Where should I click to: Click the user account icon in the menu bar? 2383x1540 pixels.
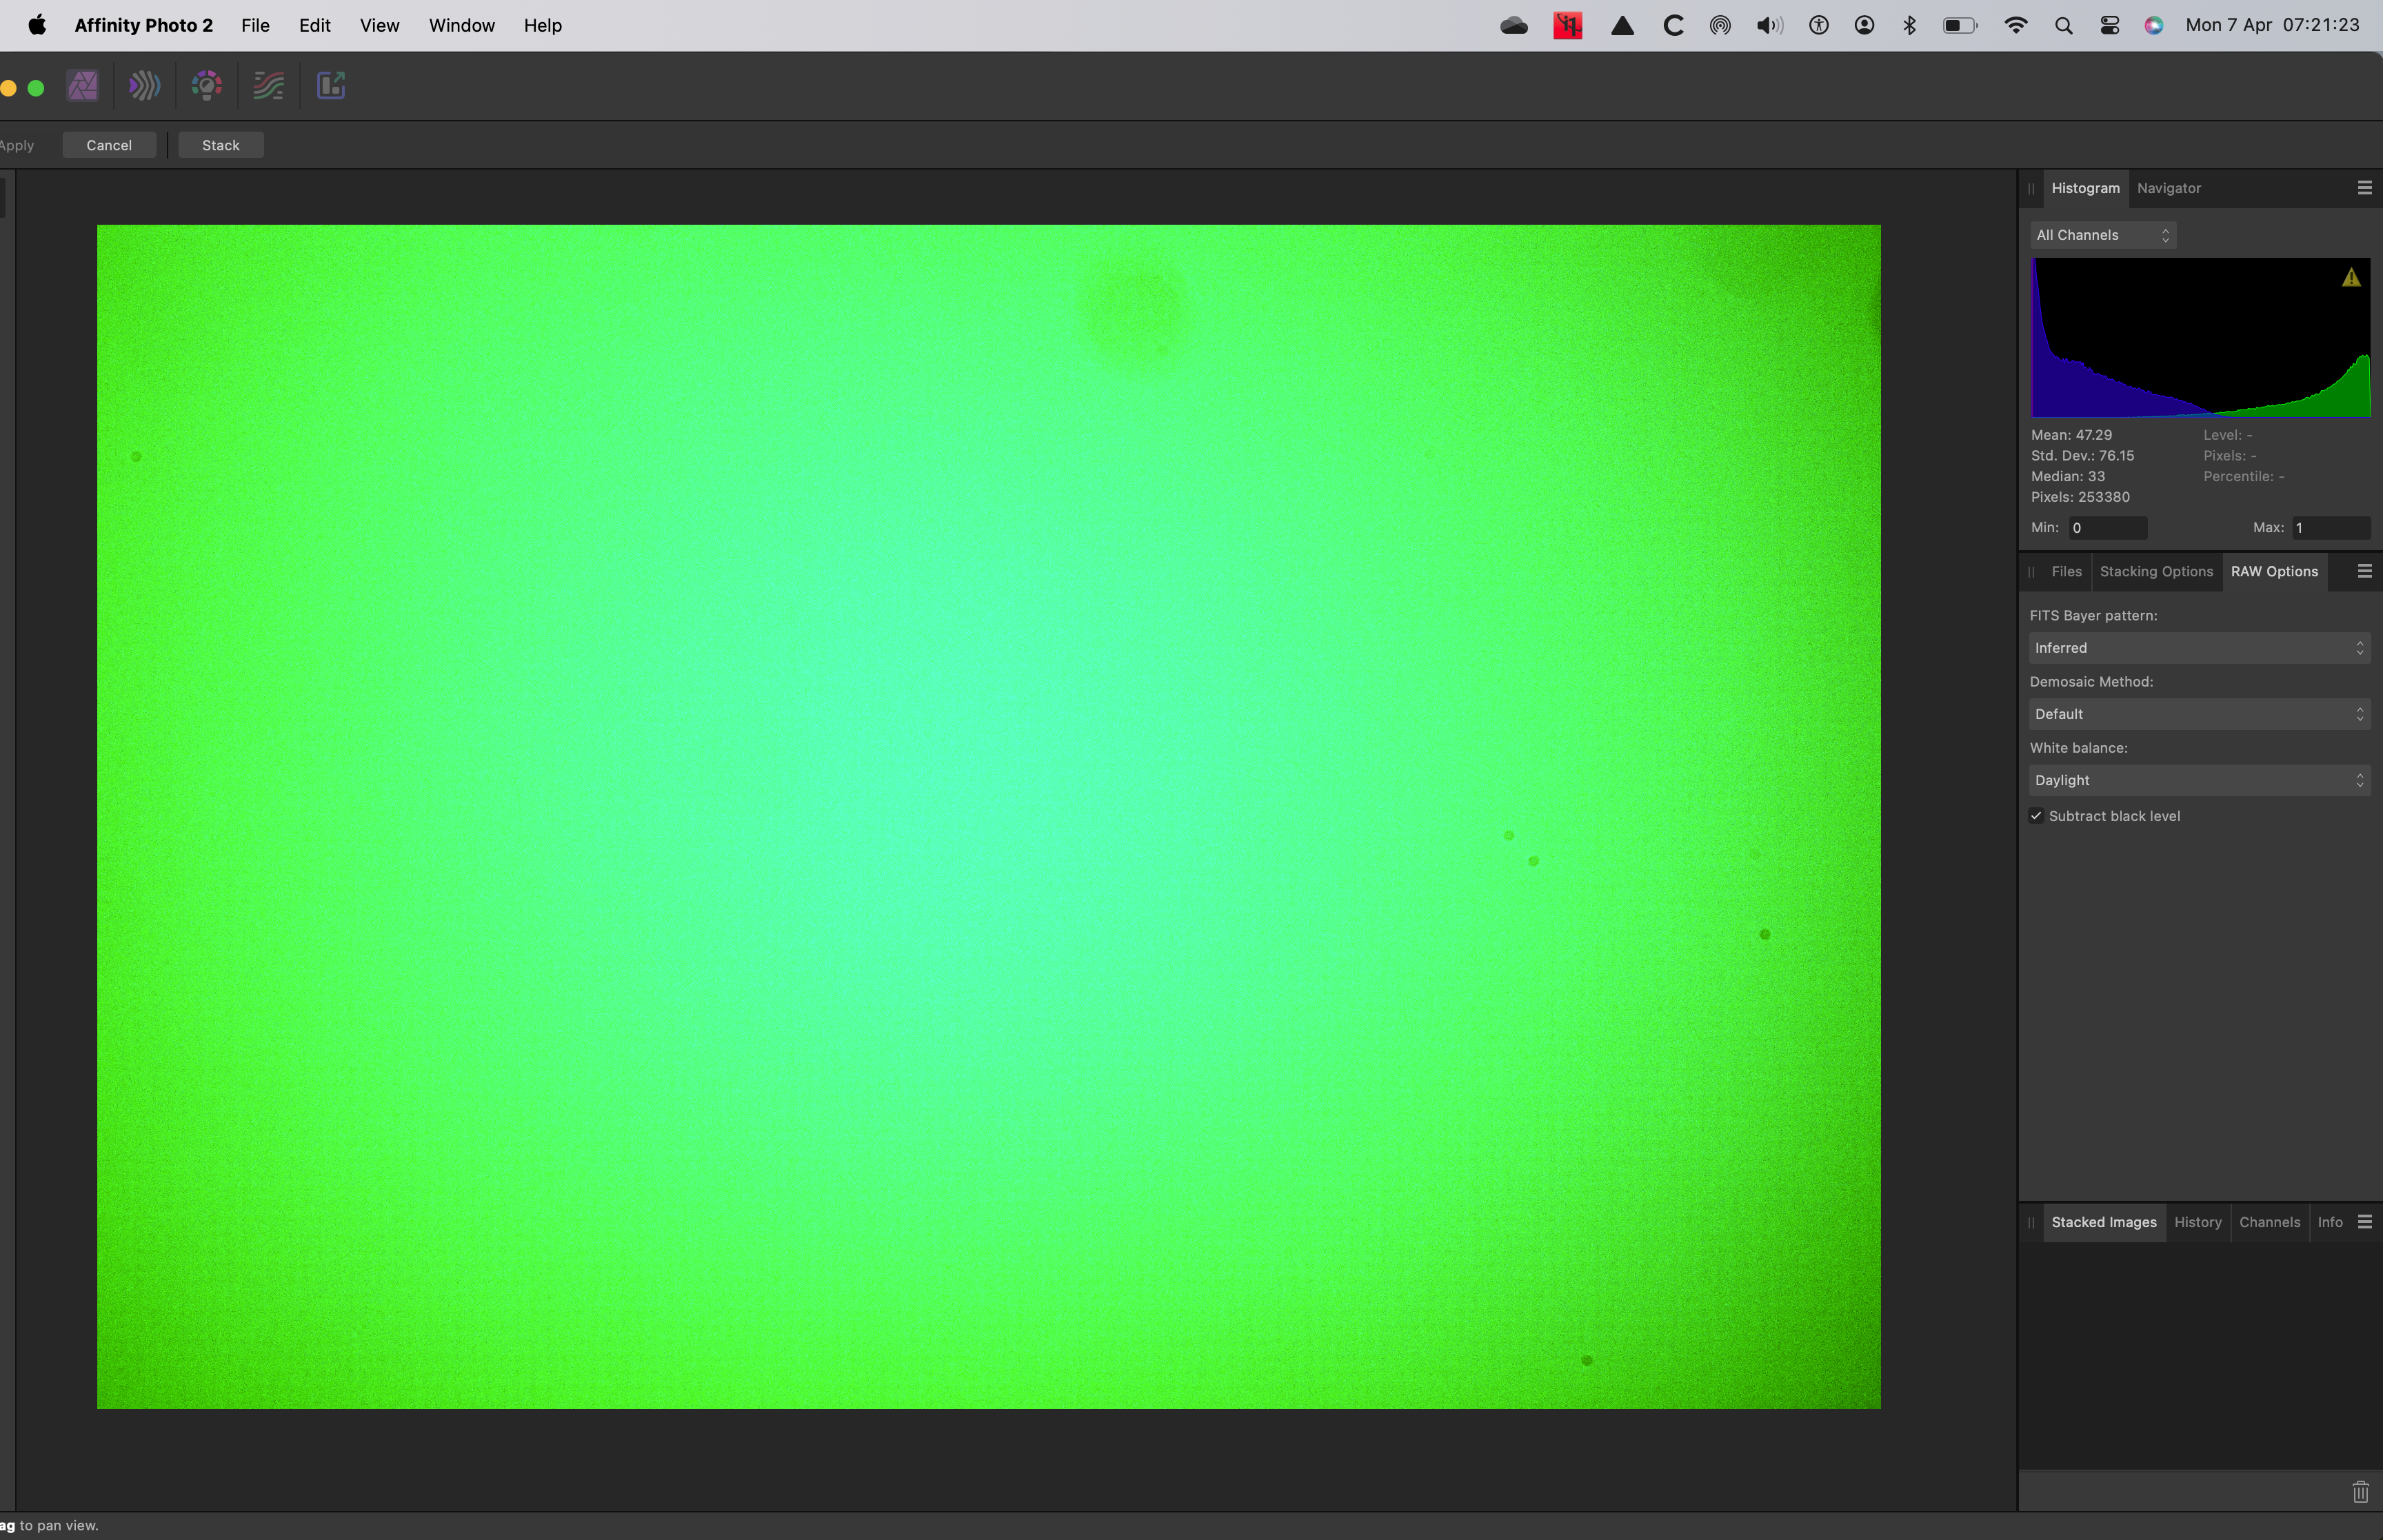coord(1864,25)
